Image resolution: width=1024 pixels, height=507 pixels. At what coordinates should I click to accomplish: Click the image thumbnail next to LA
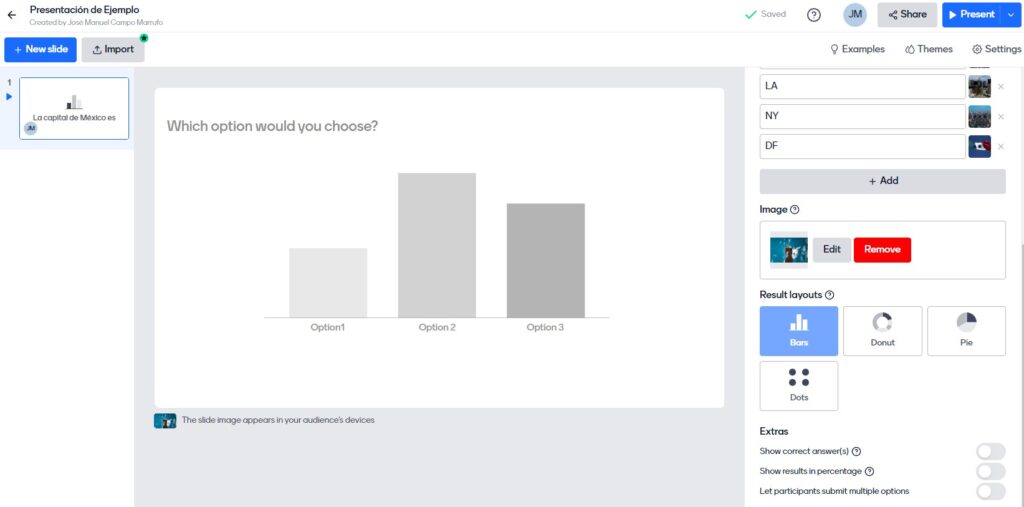[979, 87]
